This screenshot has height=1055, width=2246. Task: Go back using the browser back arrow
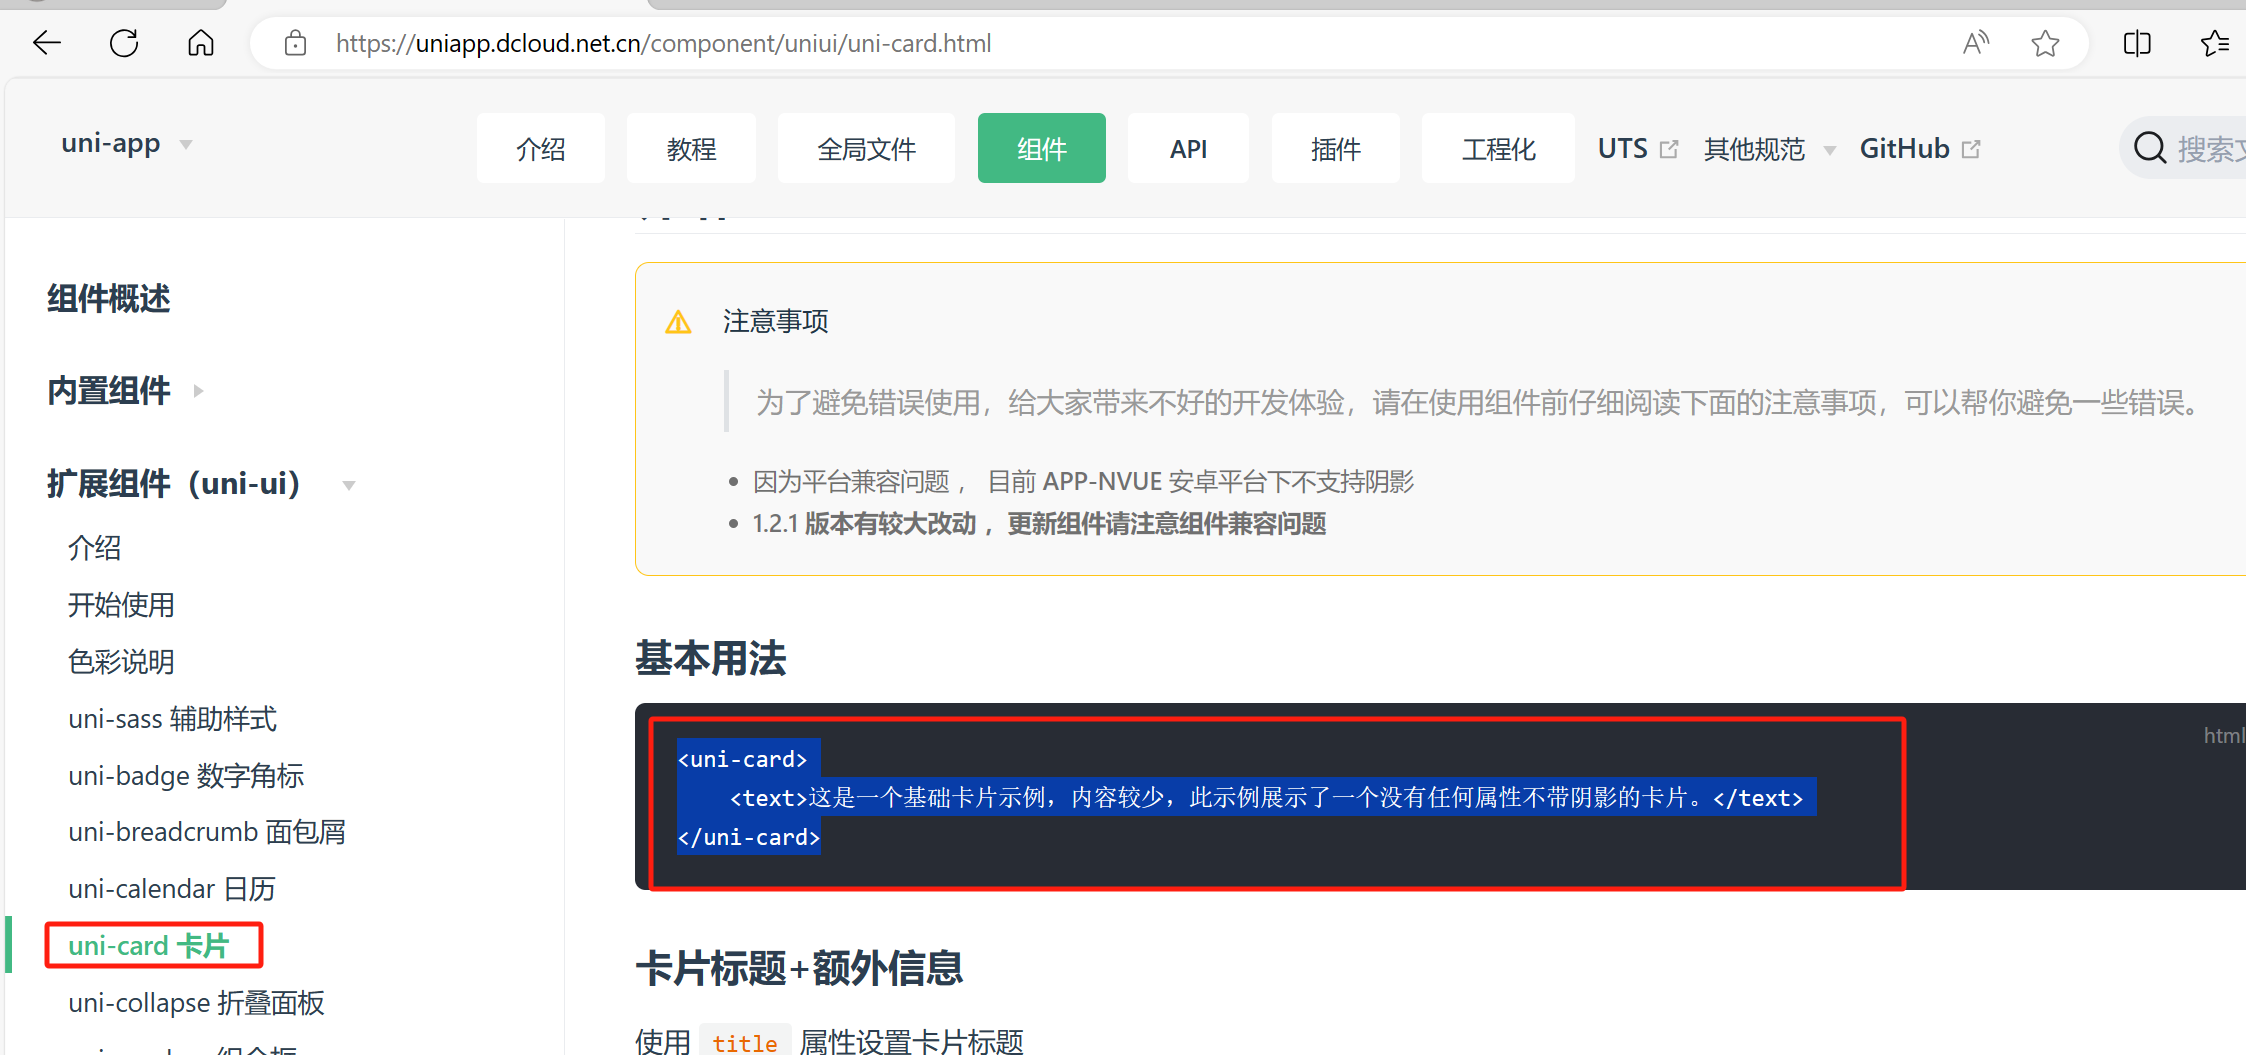coord(47,43)
